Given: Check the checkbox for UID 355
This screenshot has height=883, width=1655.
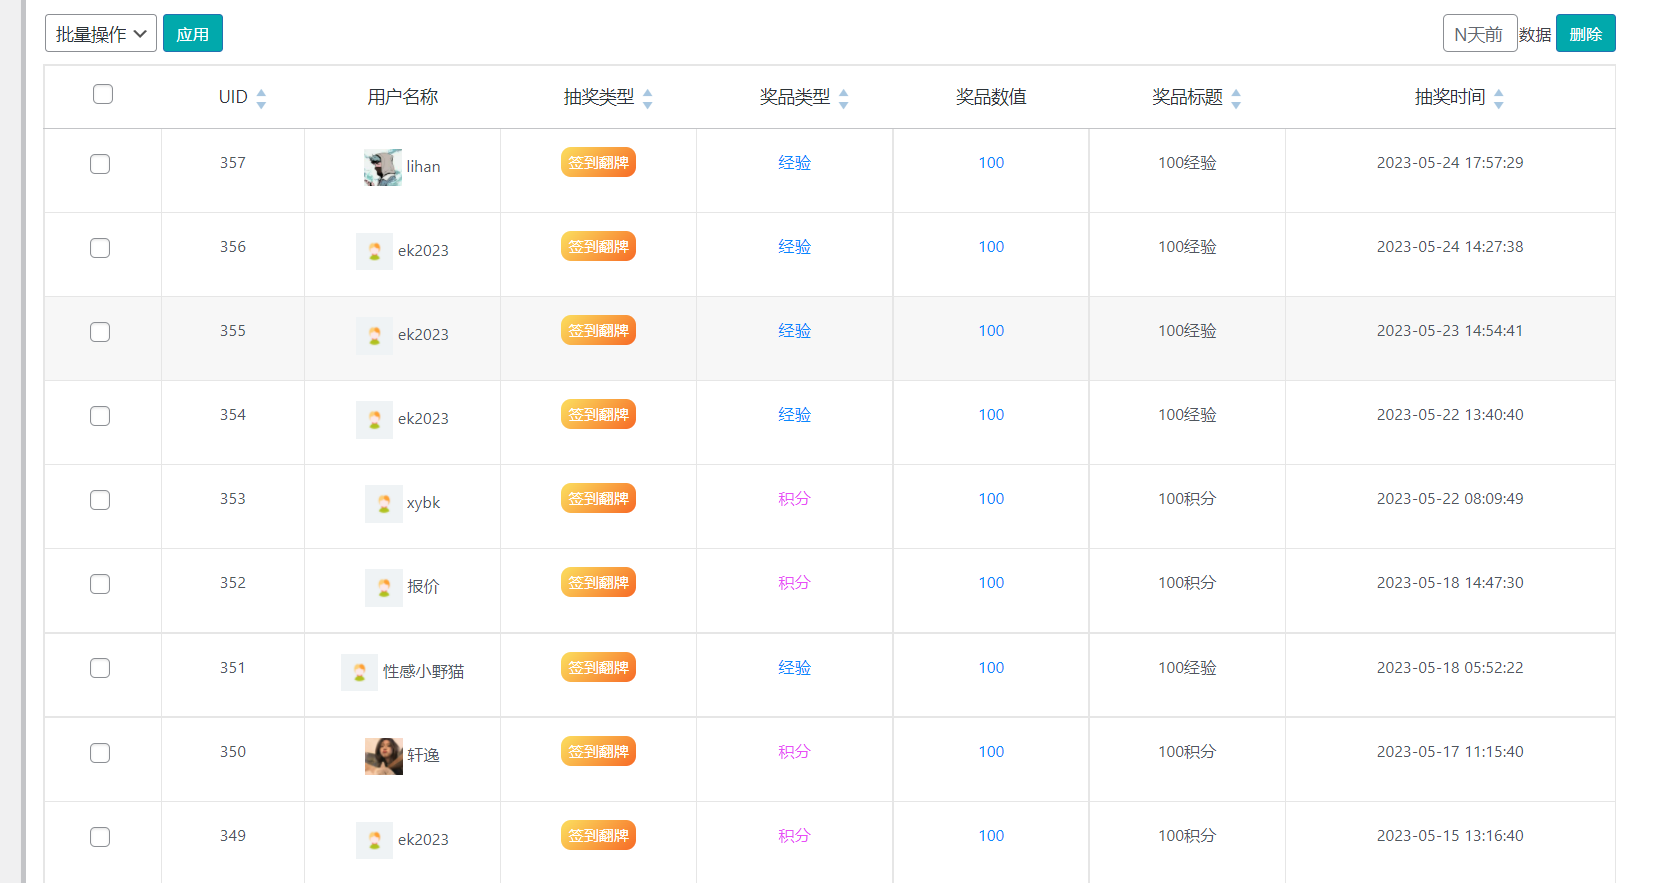Looking at the screenshot, I should point(100,332).
